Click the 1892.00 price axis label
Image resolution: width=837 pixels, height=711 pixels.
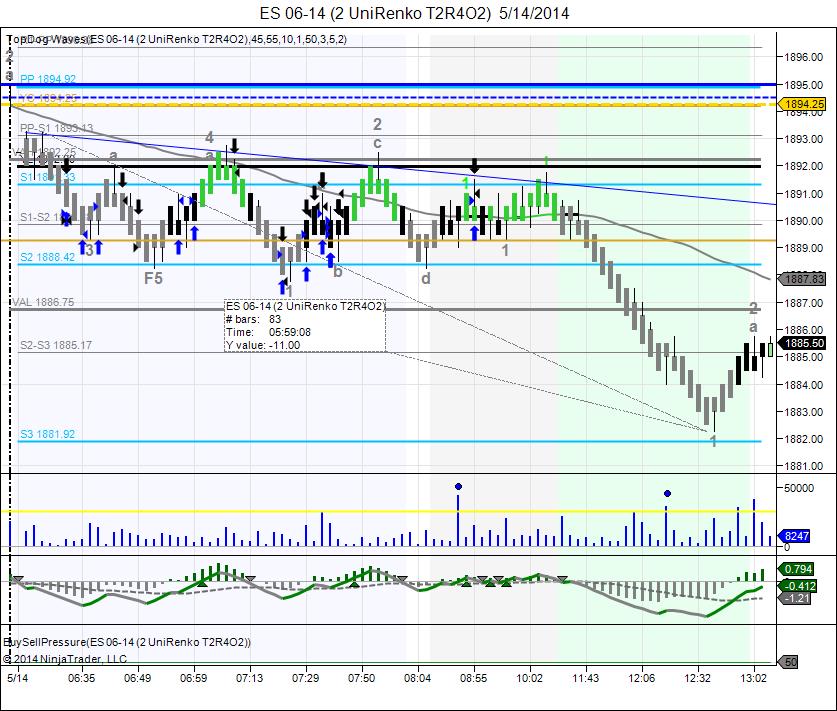pos(803,166)
